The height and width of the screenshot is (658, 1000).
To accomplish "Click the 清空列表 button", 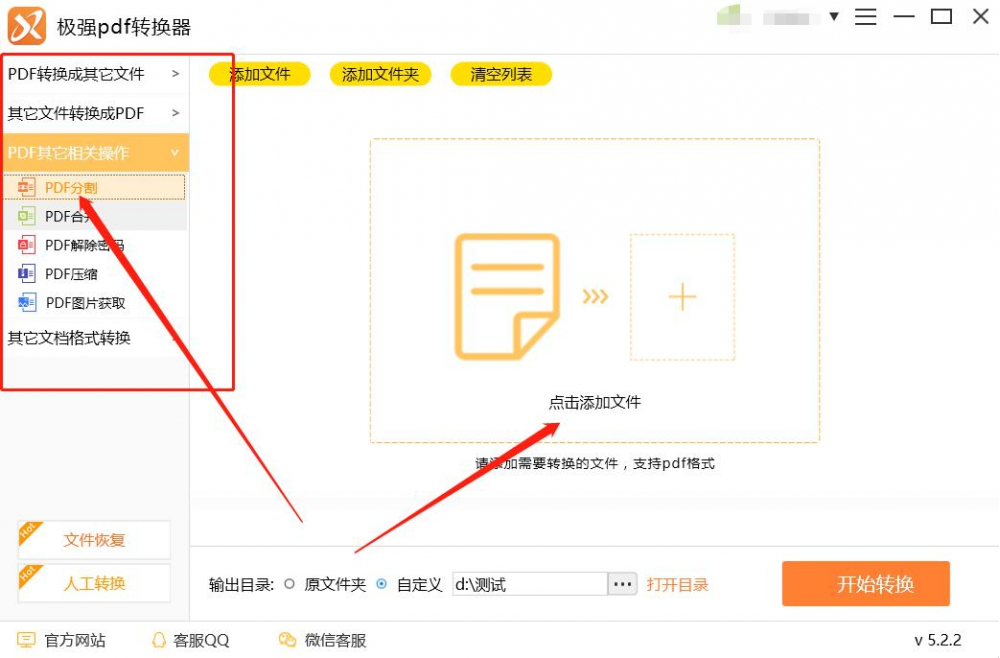I will click(x=501, y=74).
